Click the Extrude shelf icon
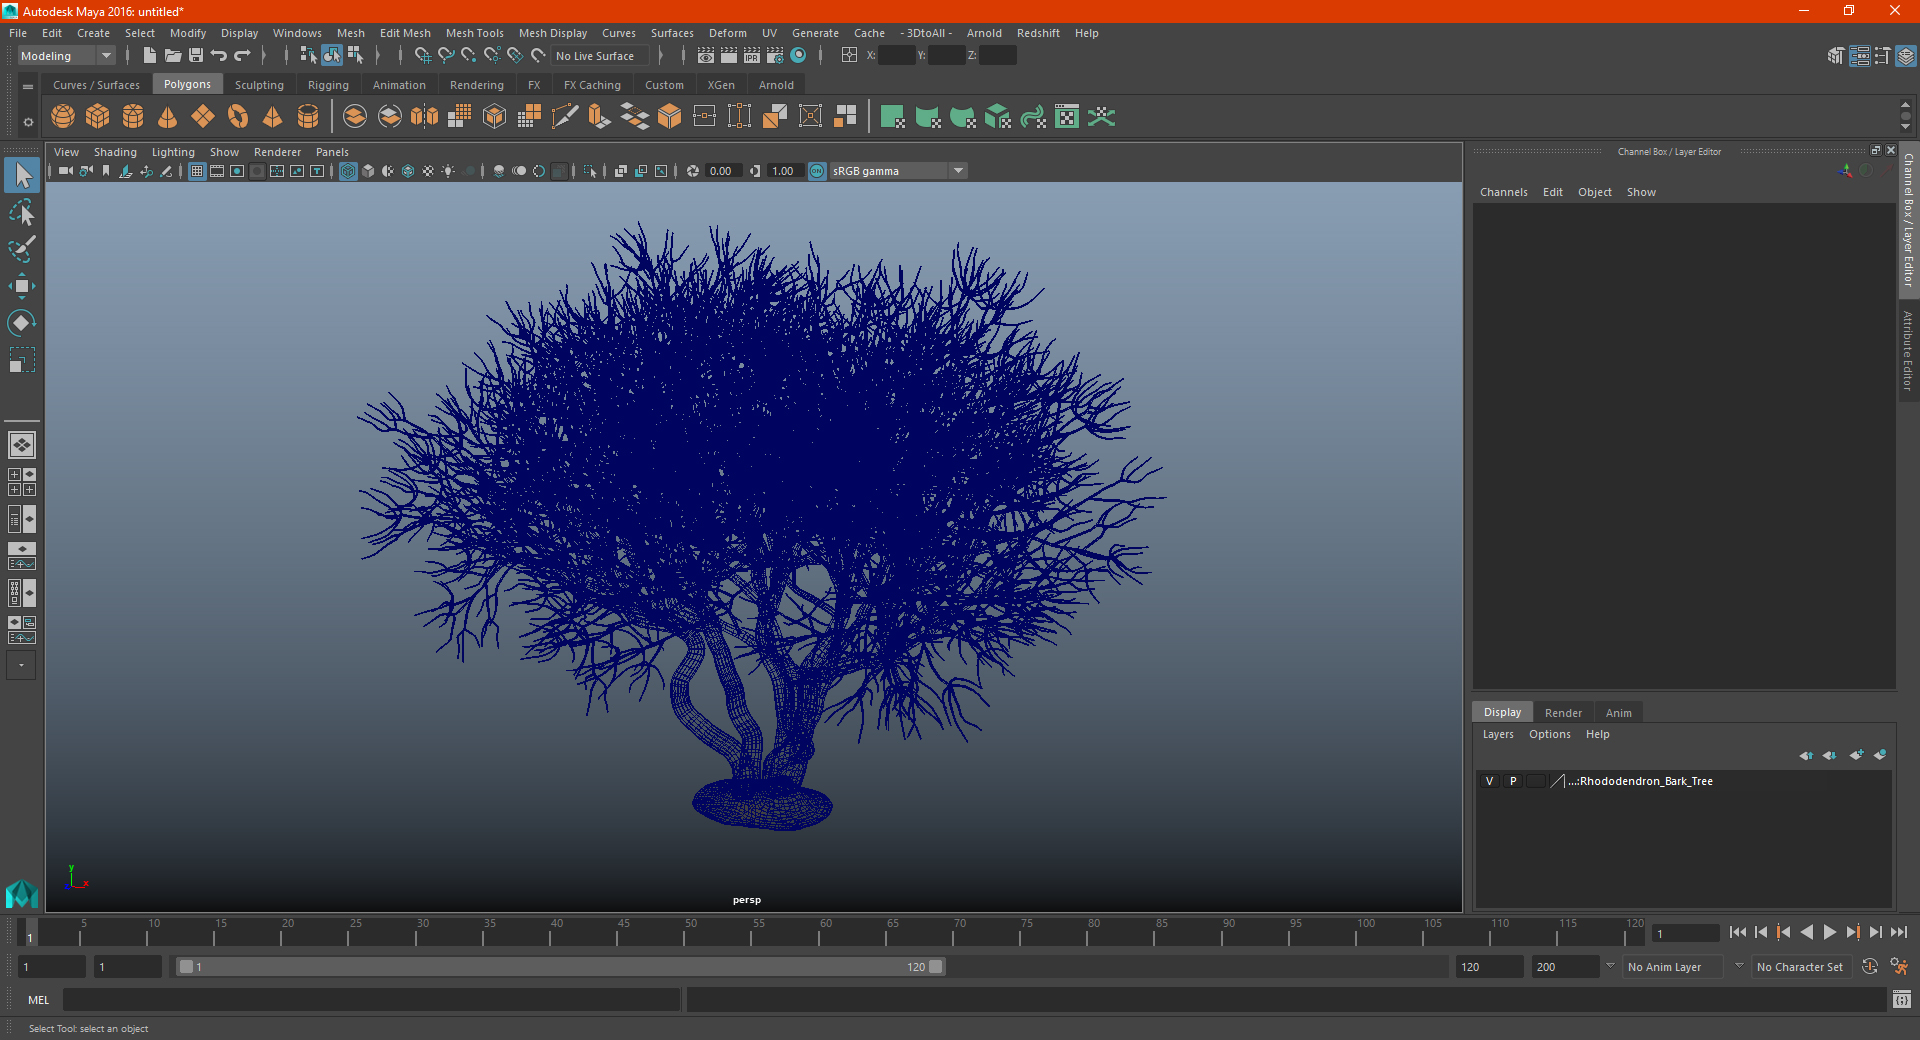This screenshot has width=1920, height=1040. [600, 117]
